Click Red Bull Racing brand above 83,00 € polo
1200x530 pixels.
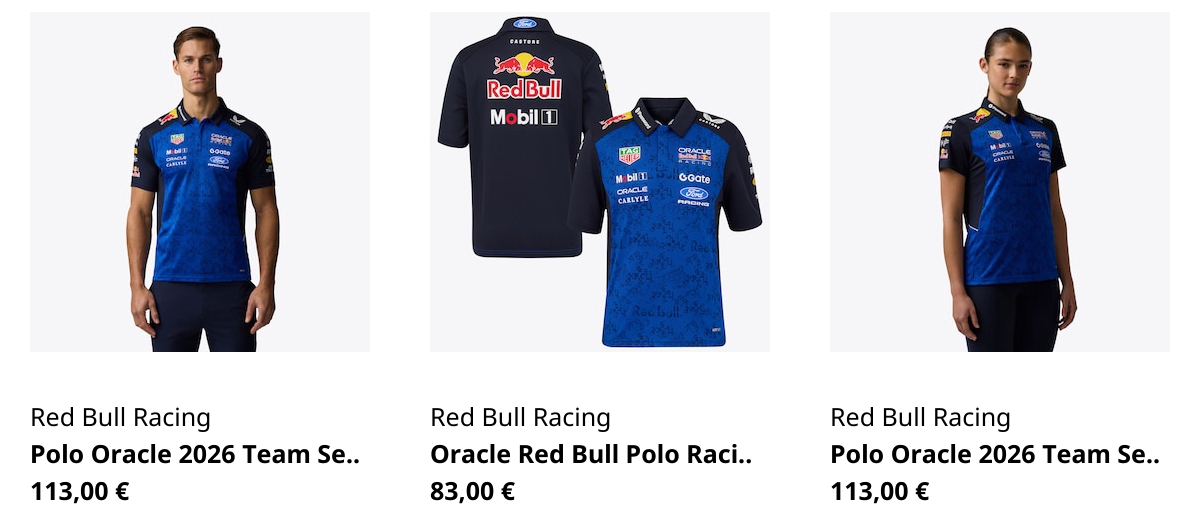pyautogui.click(x=520, y=418)
